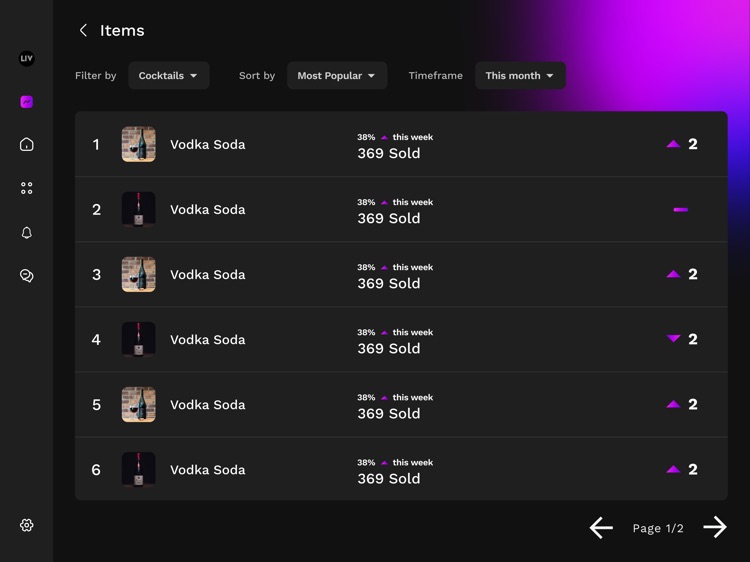Open the Cocktails filter dropdown

[168, 76]
